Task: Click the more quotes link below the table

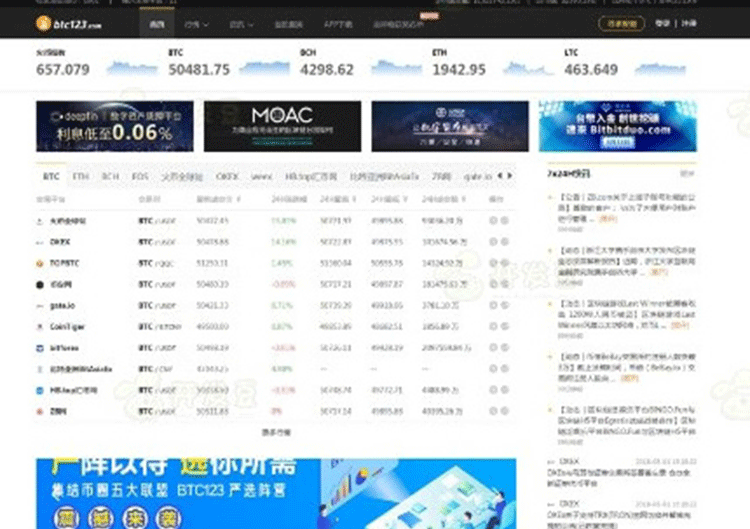Action: (276, 432)
